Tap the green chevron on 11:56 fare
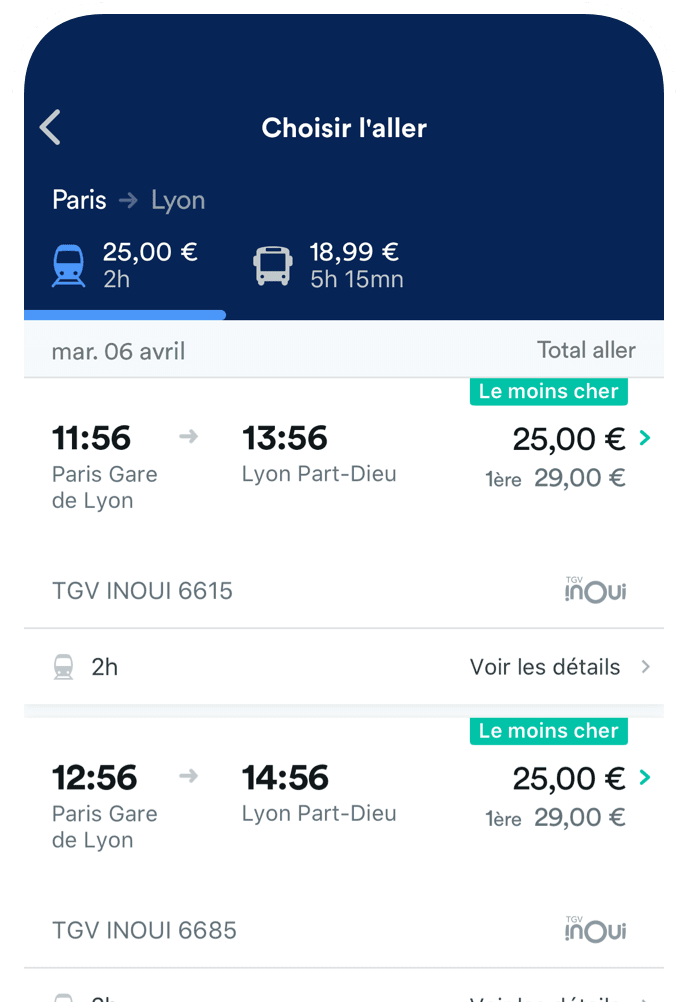The height and width of the screenshot is (1002, 686). click(645, 438)
